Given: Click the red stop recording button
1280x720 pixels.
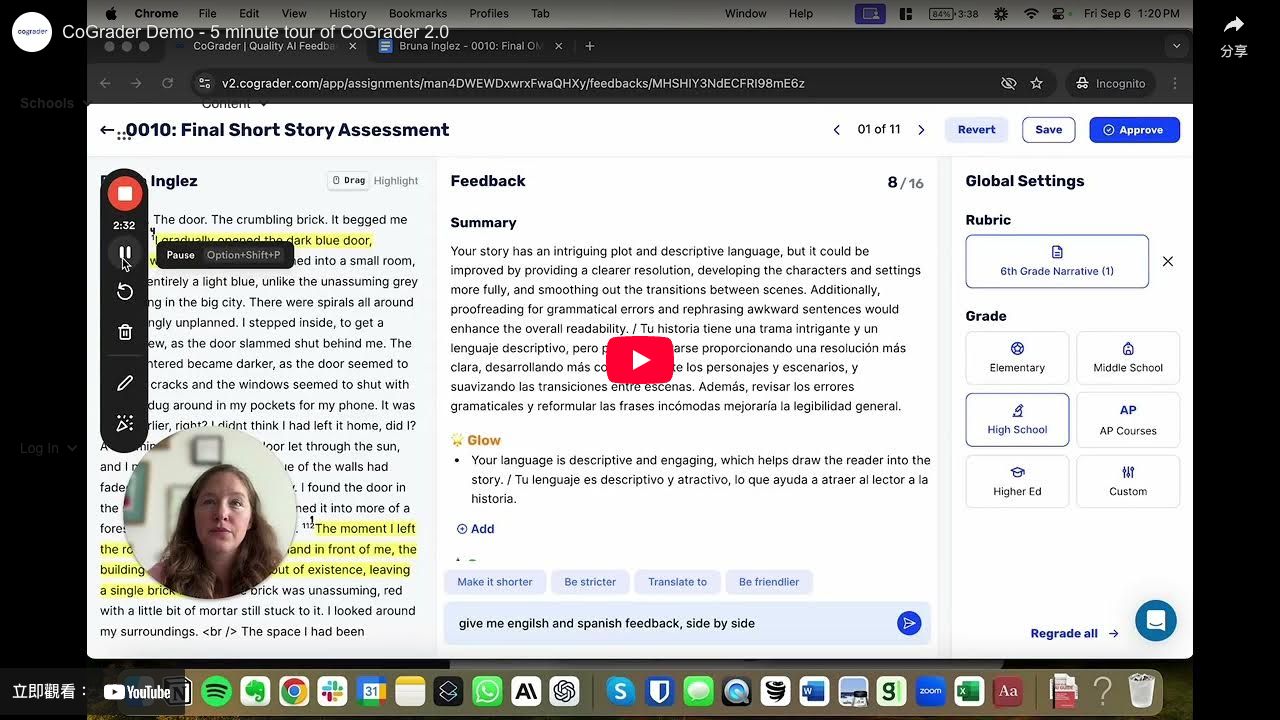Looking at the screenshot, I should [125, 193].
